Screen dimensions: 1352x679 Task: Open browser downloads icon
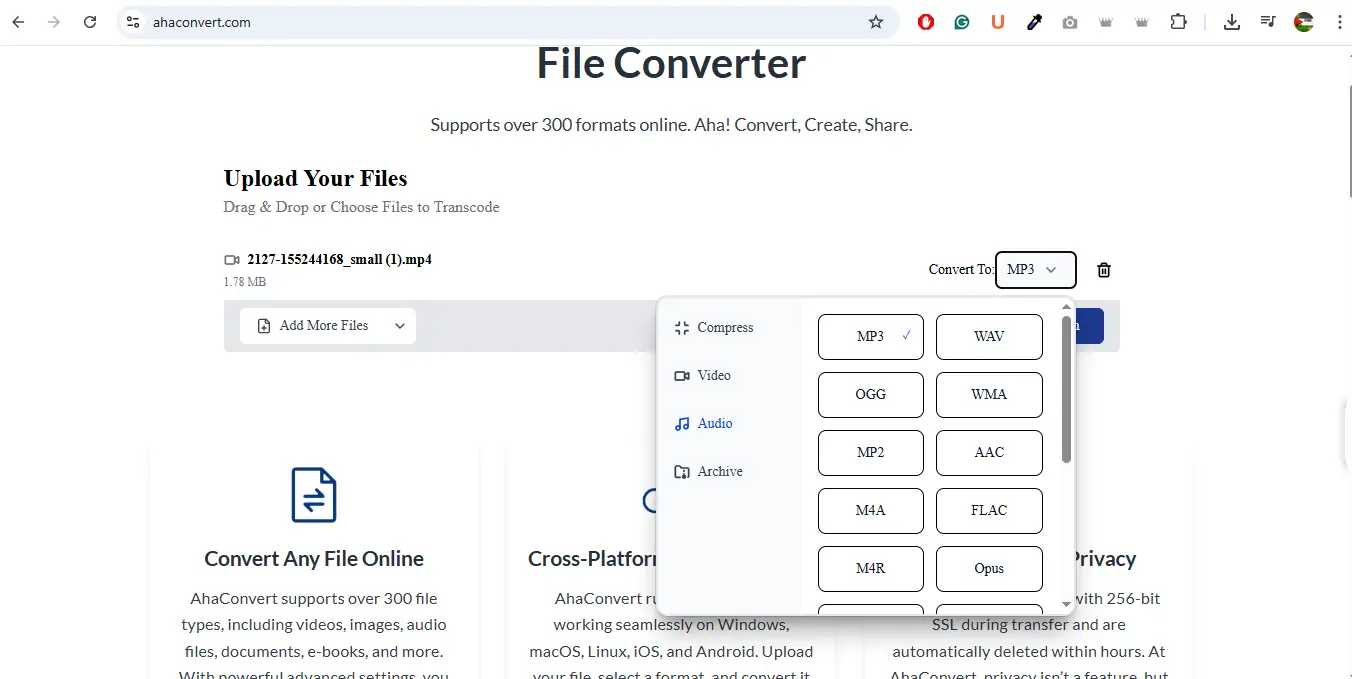click(x=1232, y=22)
